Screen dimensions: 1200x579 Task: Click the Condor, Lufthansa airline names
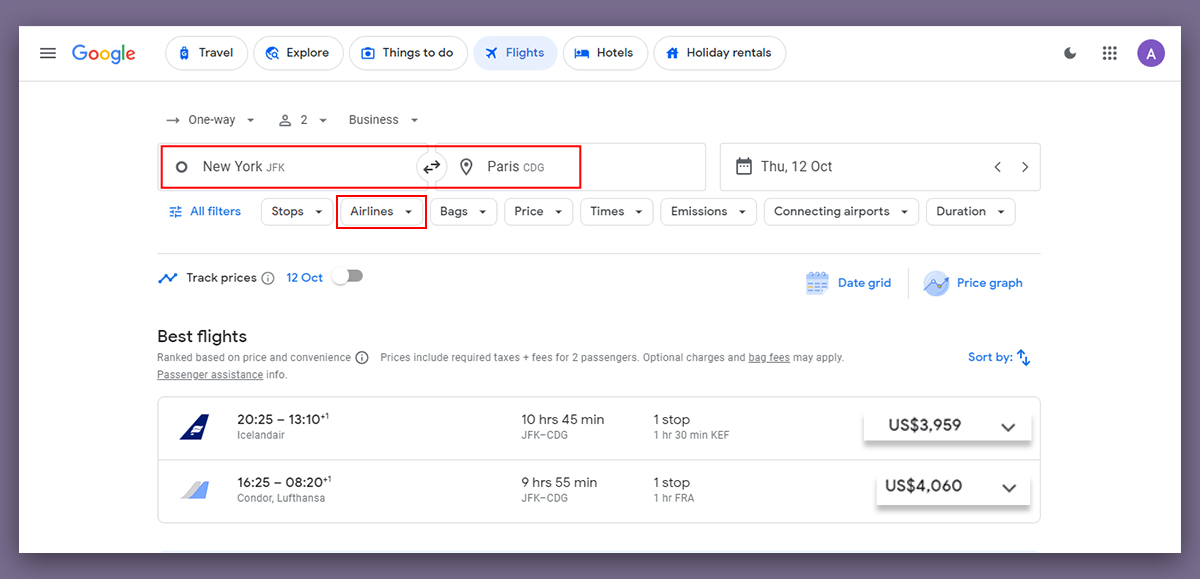click(x=281, y=498)
